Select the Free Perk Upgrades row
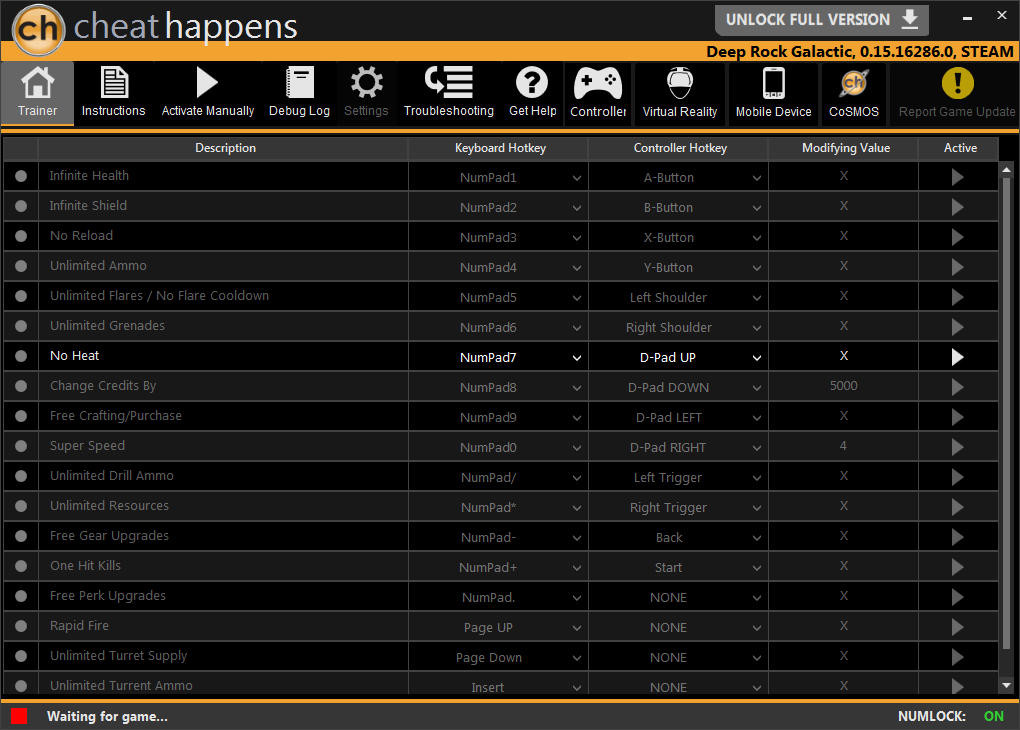The width and height of the screenshot is (1020, 730). click(x=500, y=596)
